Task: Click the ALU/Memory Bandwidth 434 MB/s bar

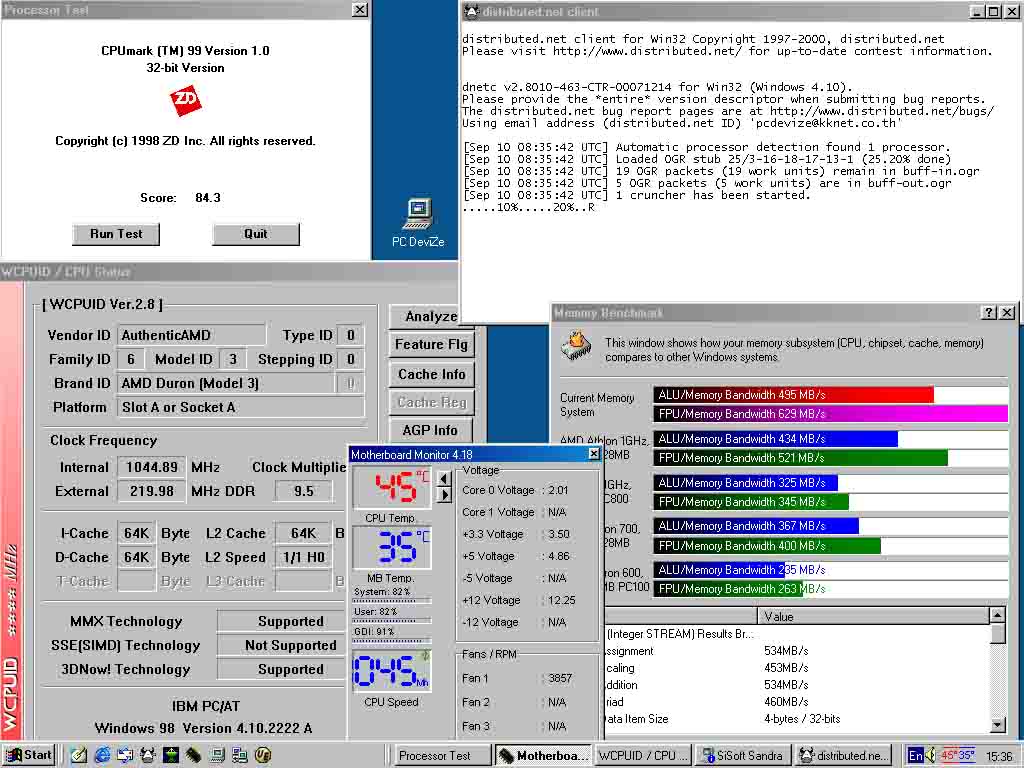Action: (776, 439)
